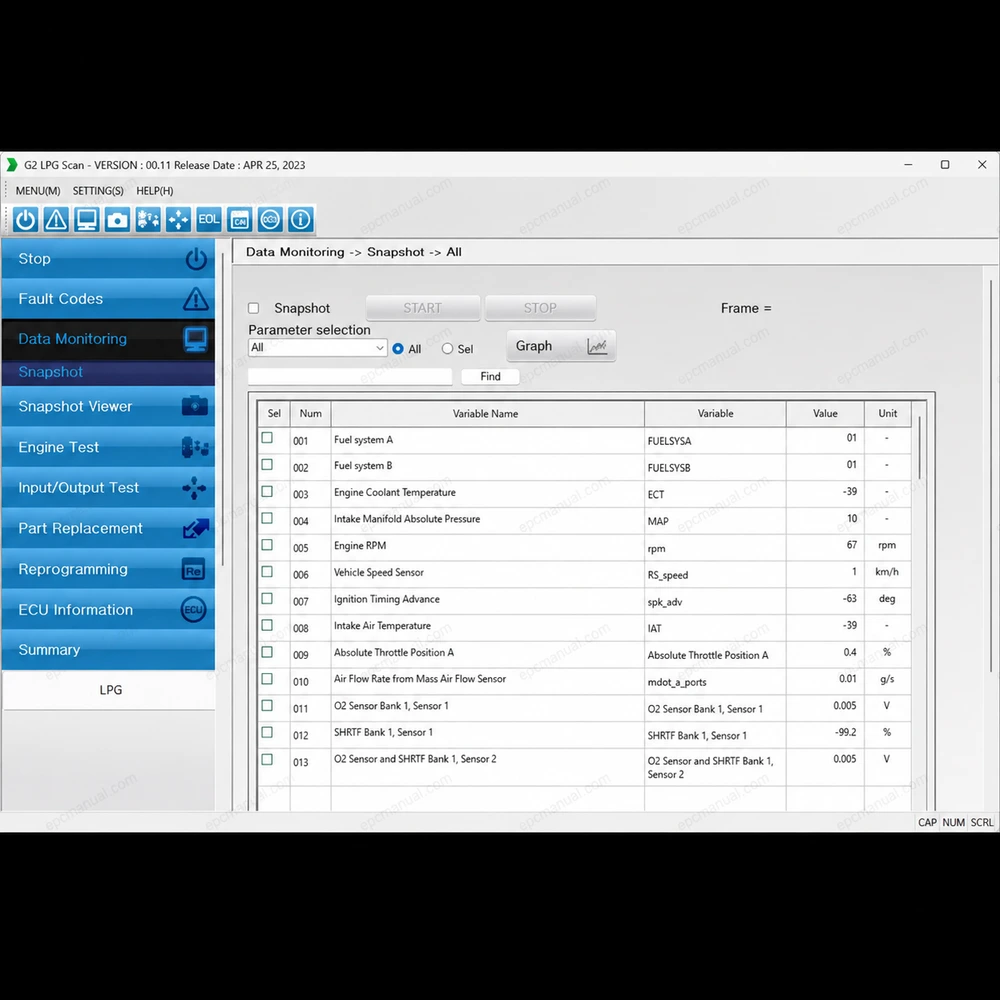The width and height of the screenshot is (1000, 1000).
Task: Open the MENU(M) menu
Action: click(38, 191)
